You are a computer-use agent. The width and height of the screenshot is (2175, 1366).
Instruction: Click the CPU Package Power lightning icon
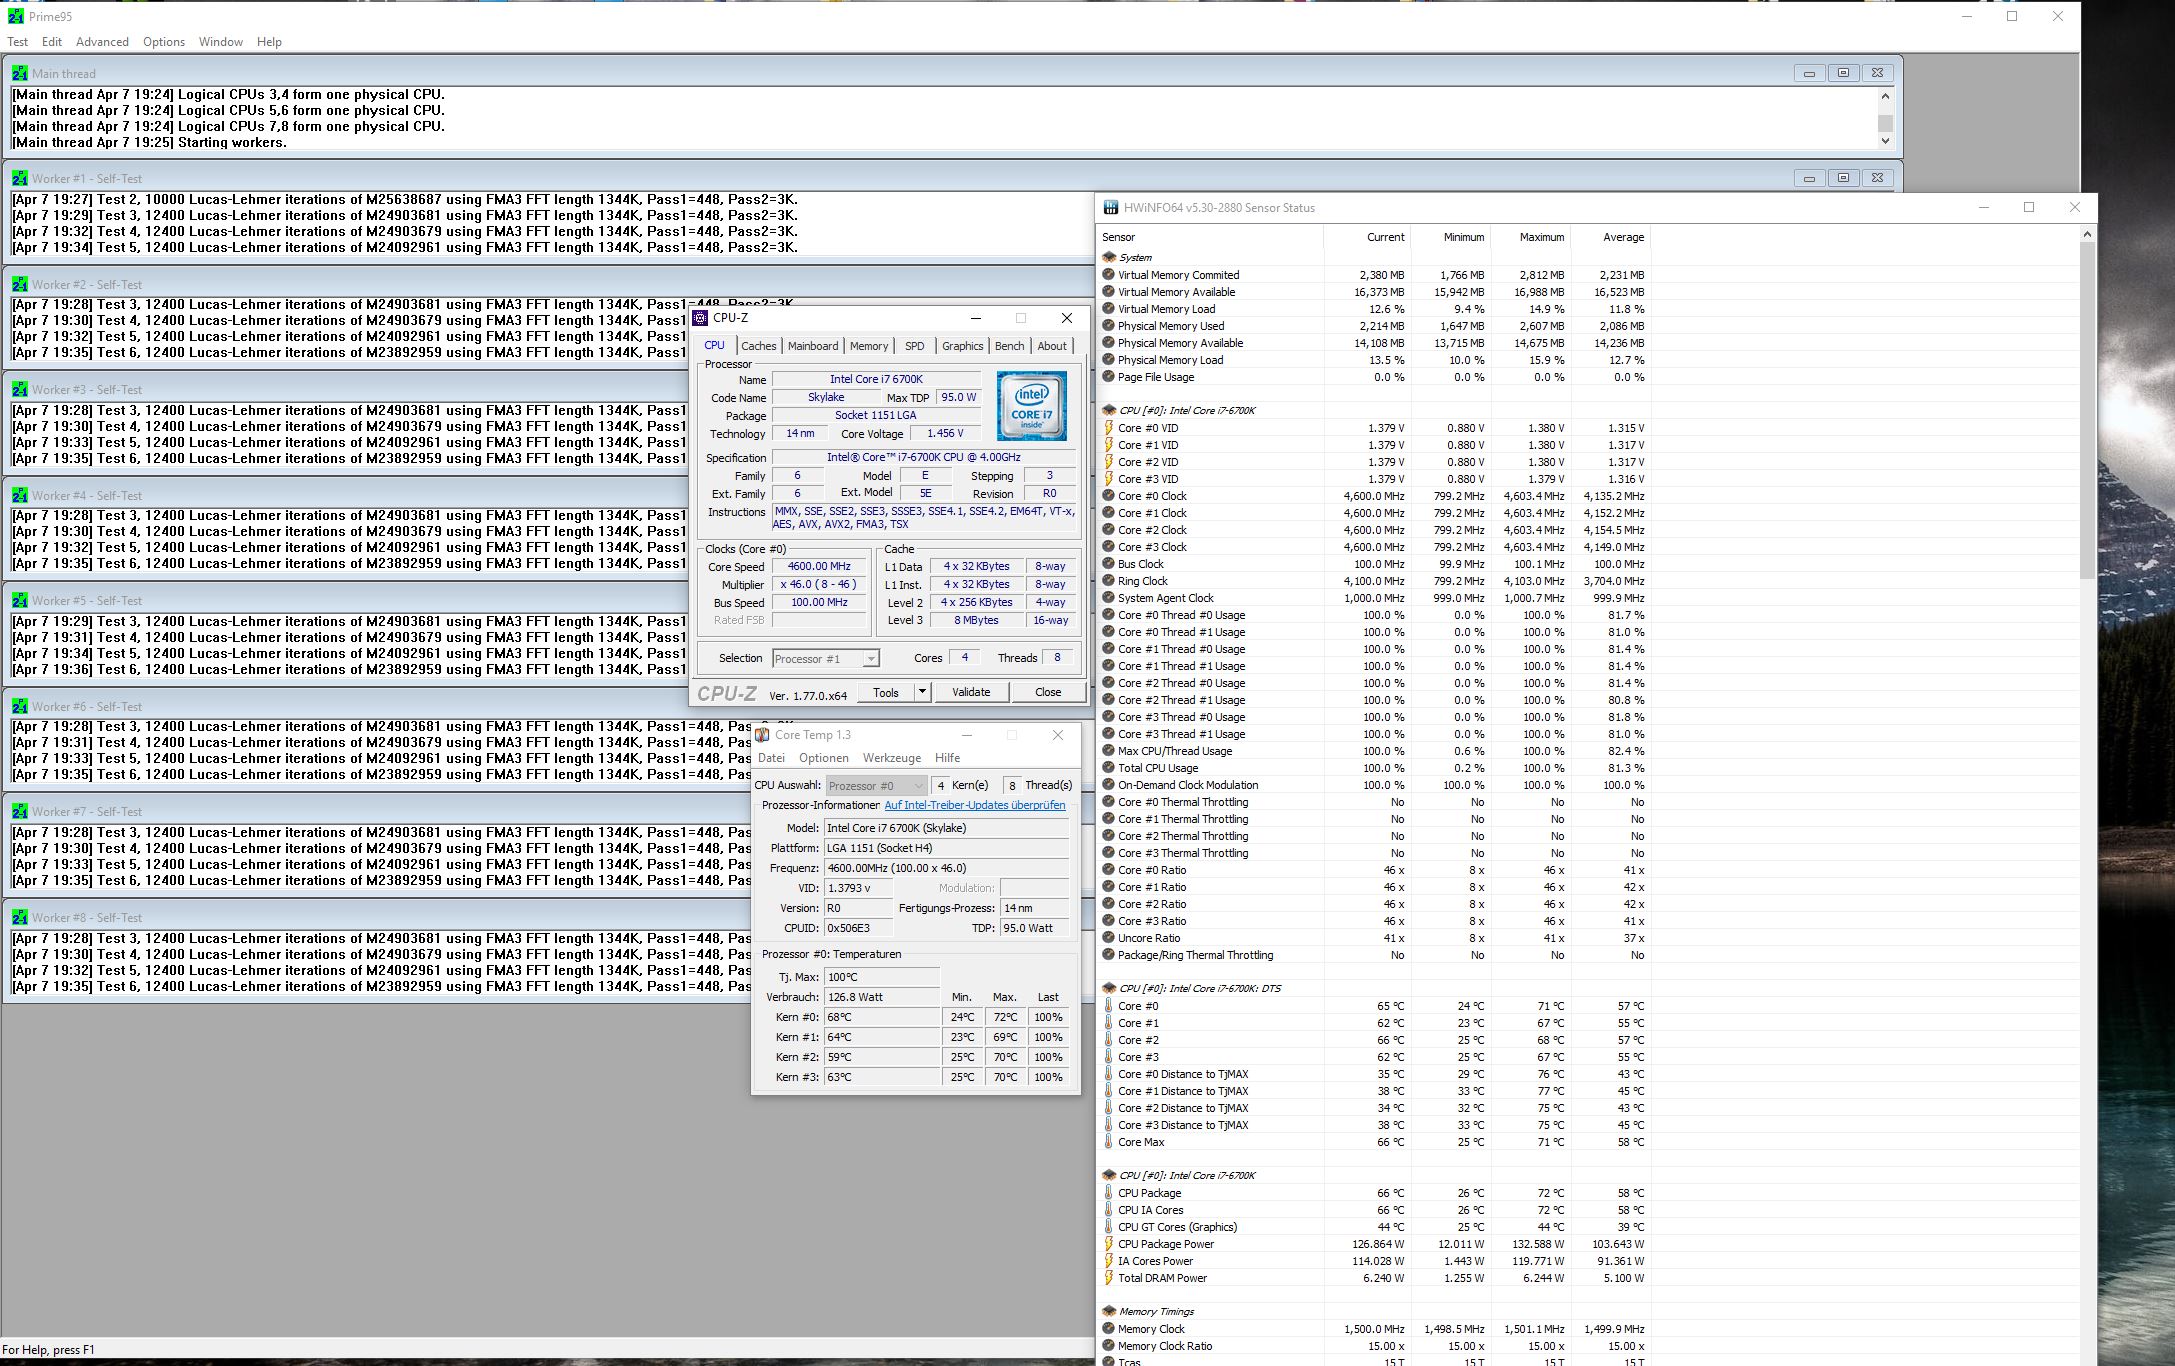pyautogui.click(x=1109, y=1244)
